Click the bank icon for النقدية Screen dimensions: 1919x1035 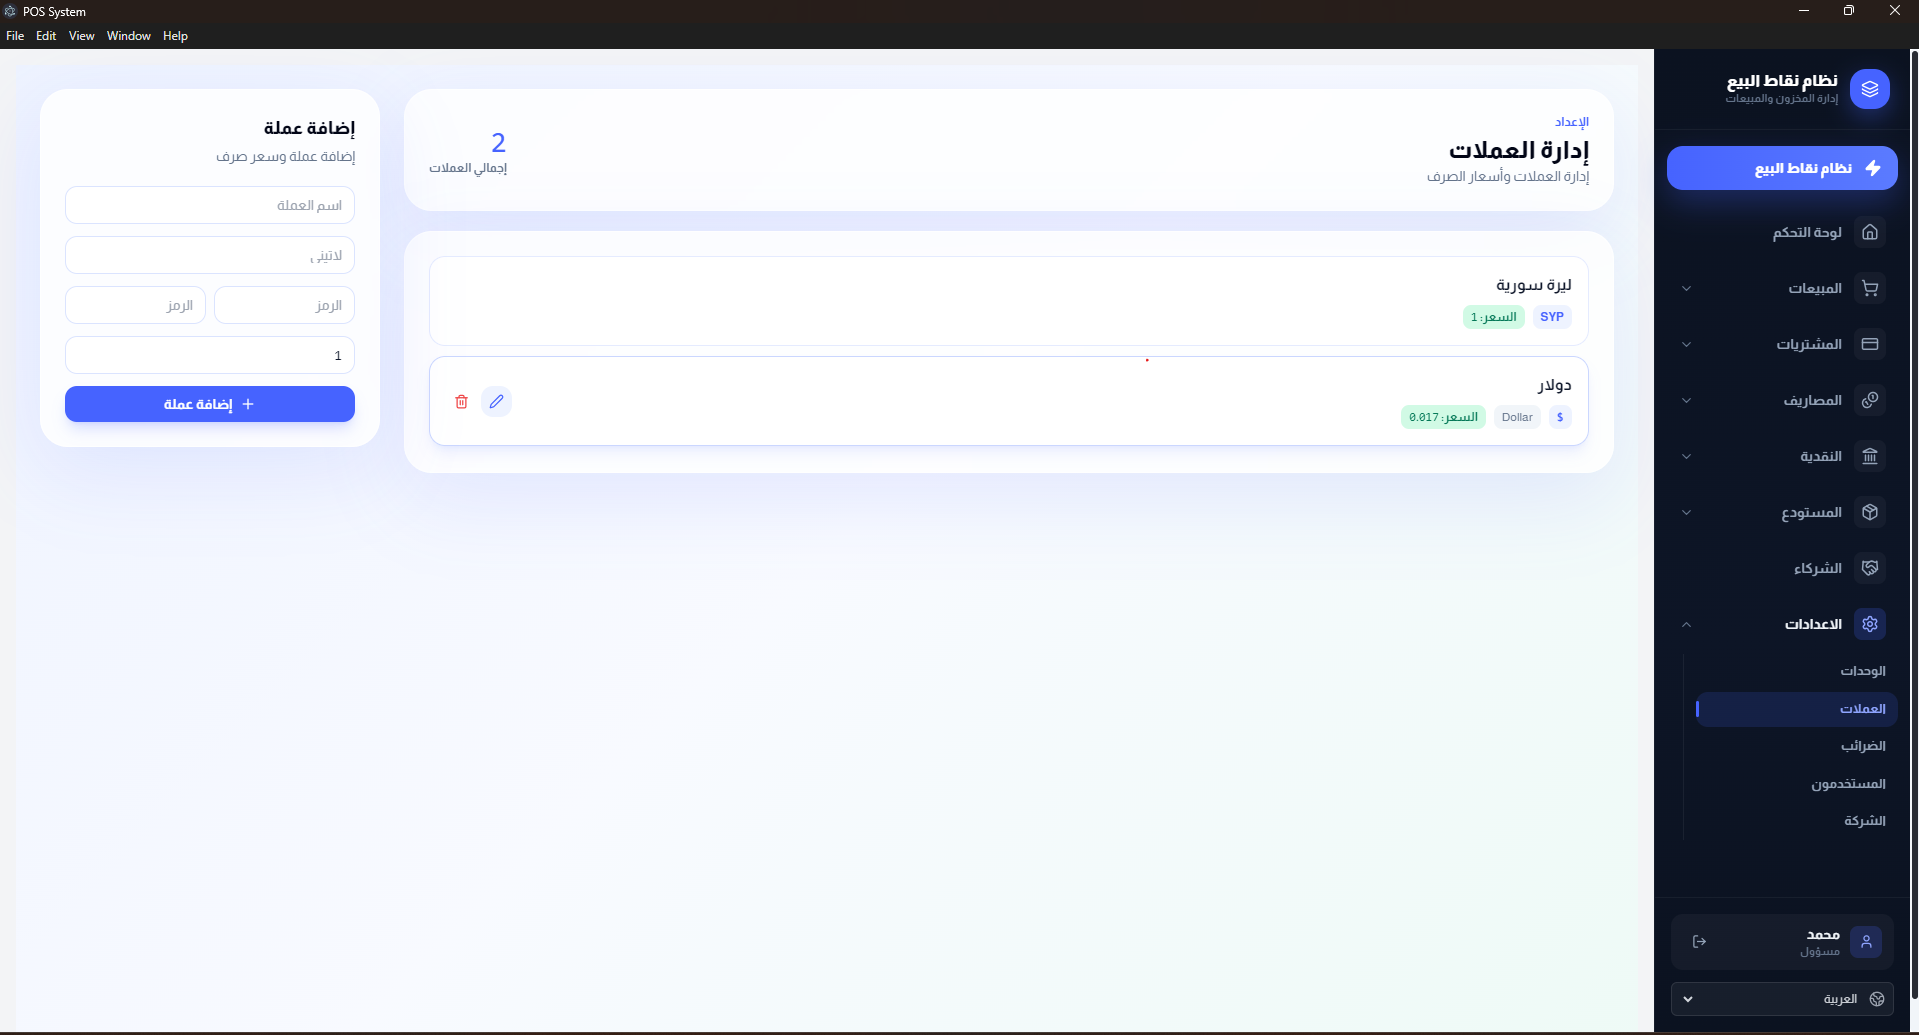point(1870,456)
